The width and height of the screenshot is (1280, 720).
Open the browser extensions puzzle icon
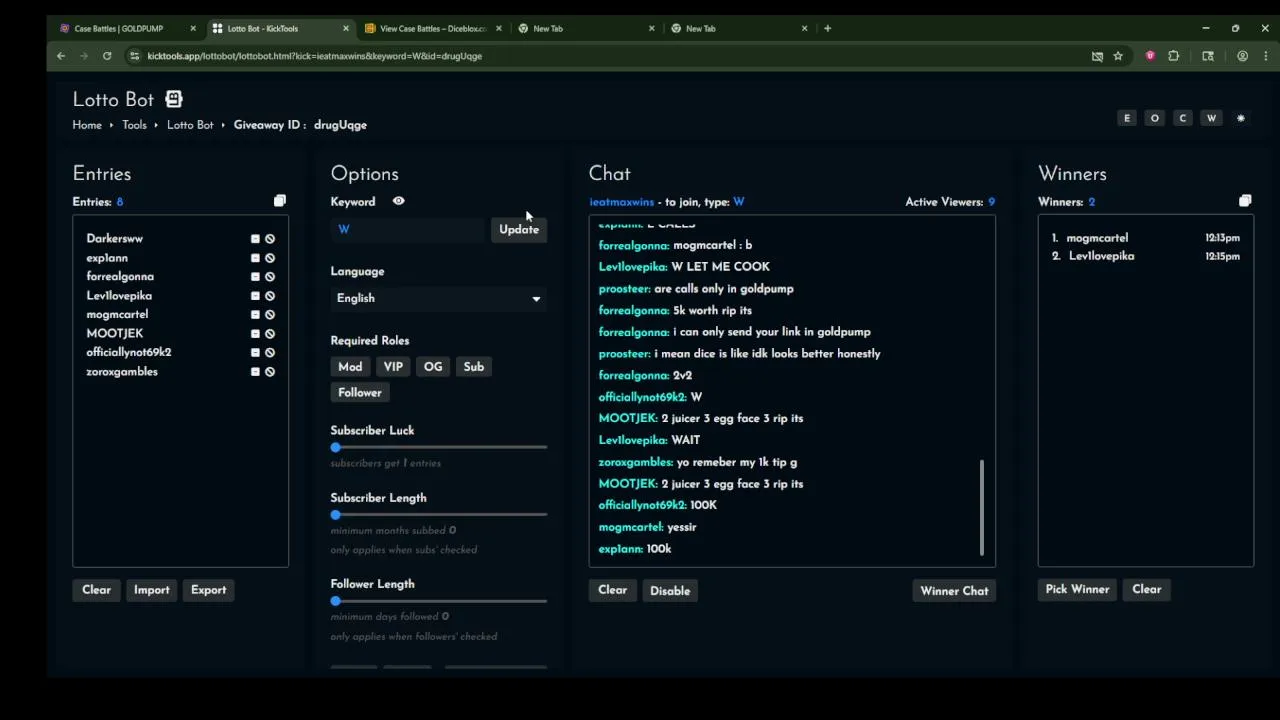click(1174, 56)
